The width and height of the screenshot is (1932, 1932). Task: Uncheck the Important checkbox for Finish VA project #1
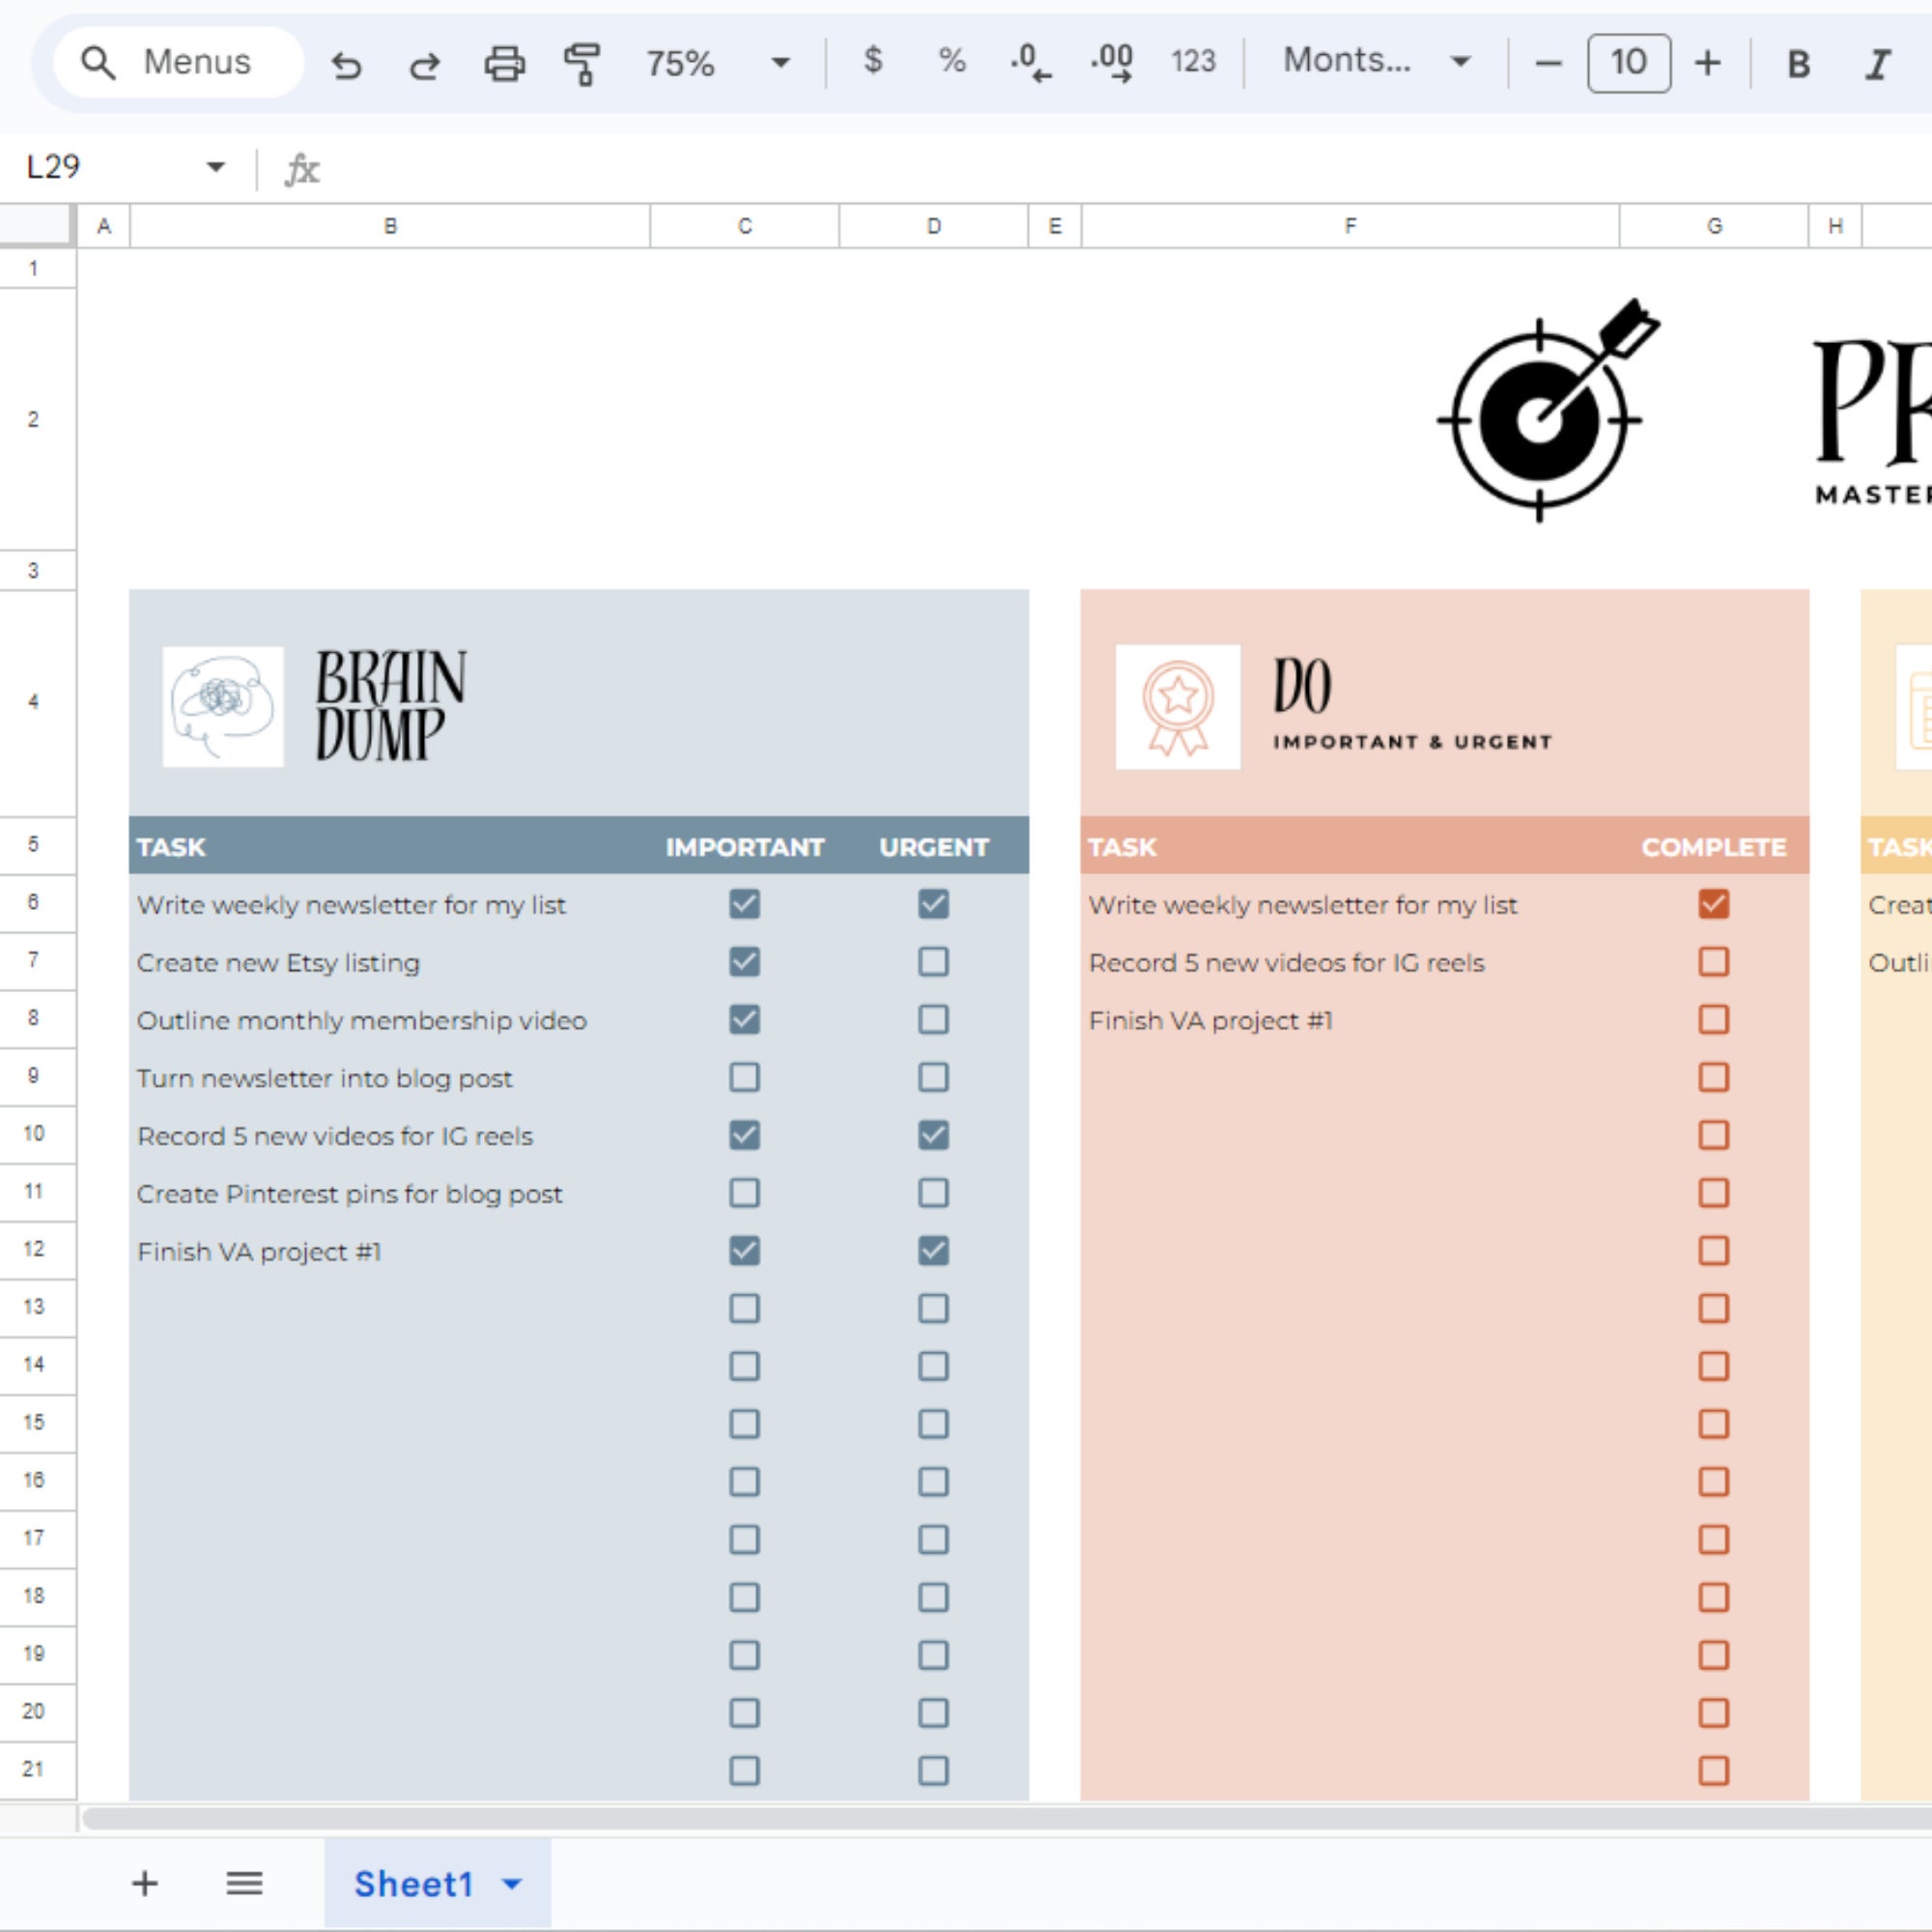click(743, 1251)
